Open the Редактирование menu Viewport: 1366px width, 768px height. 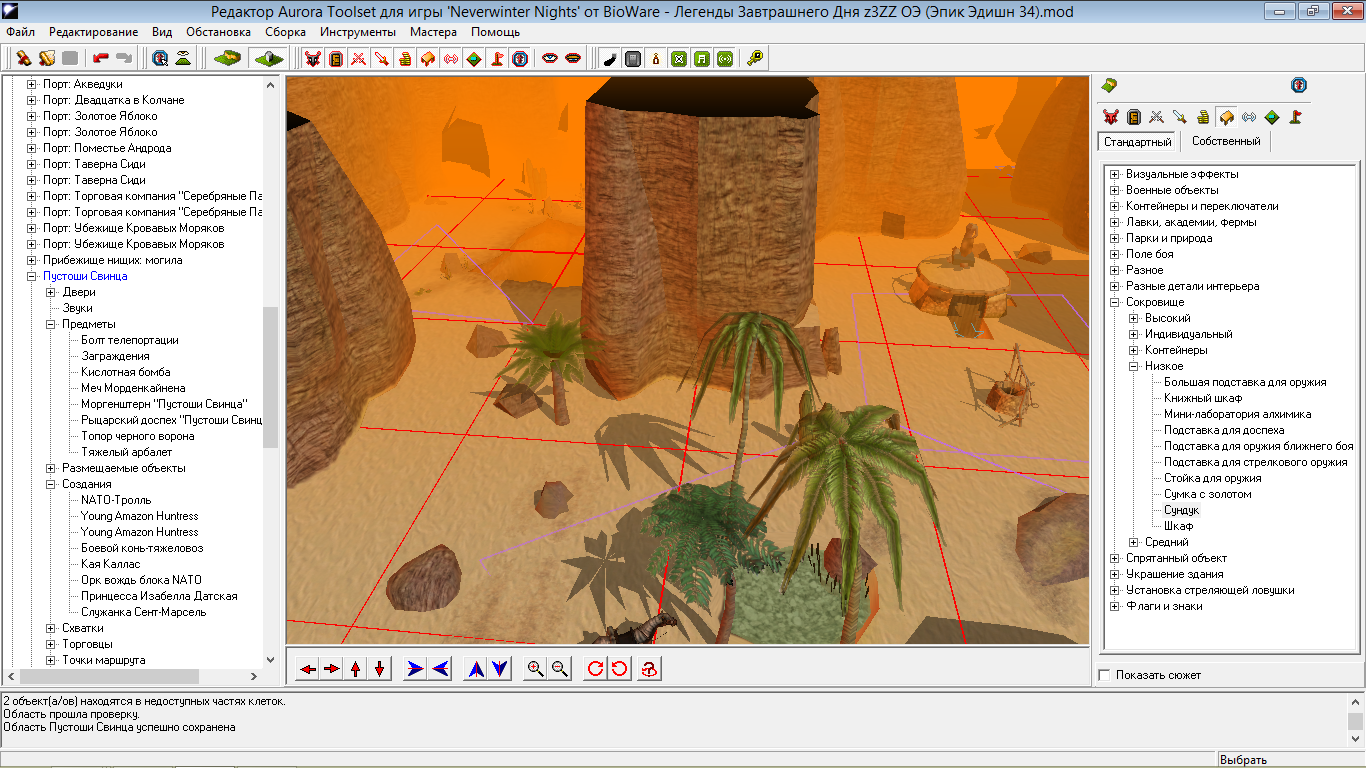94,32
